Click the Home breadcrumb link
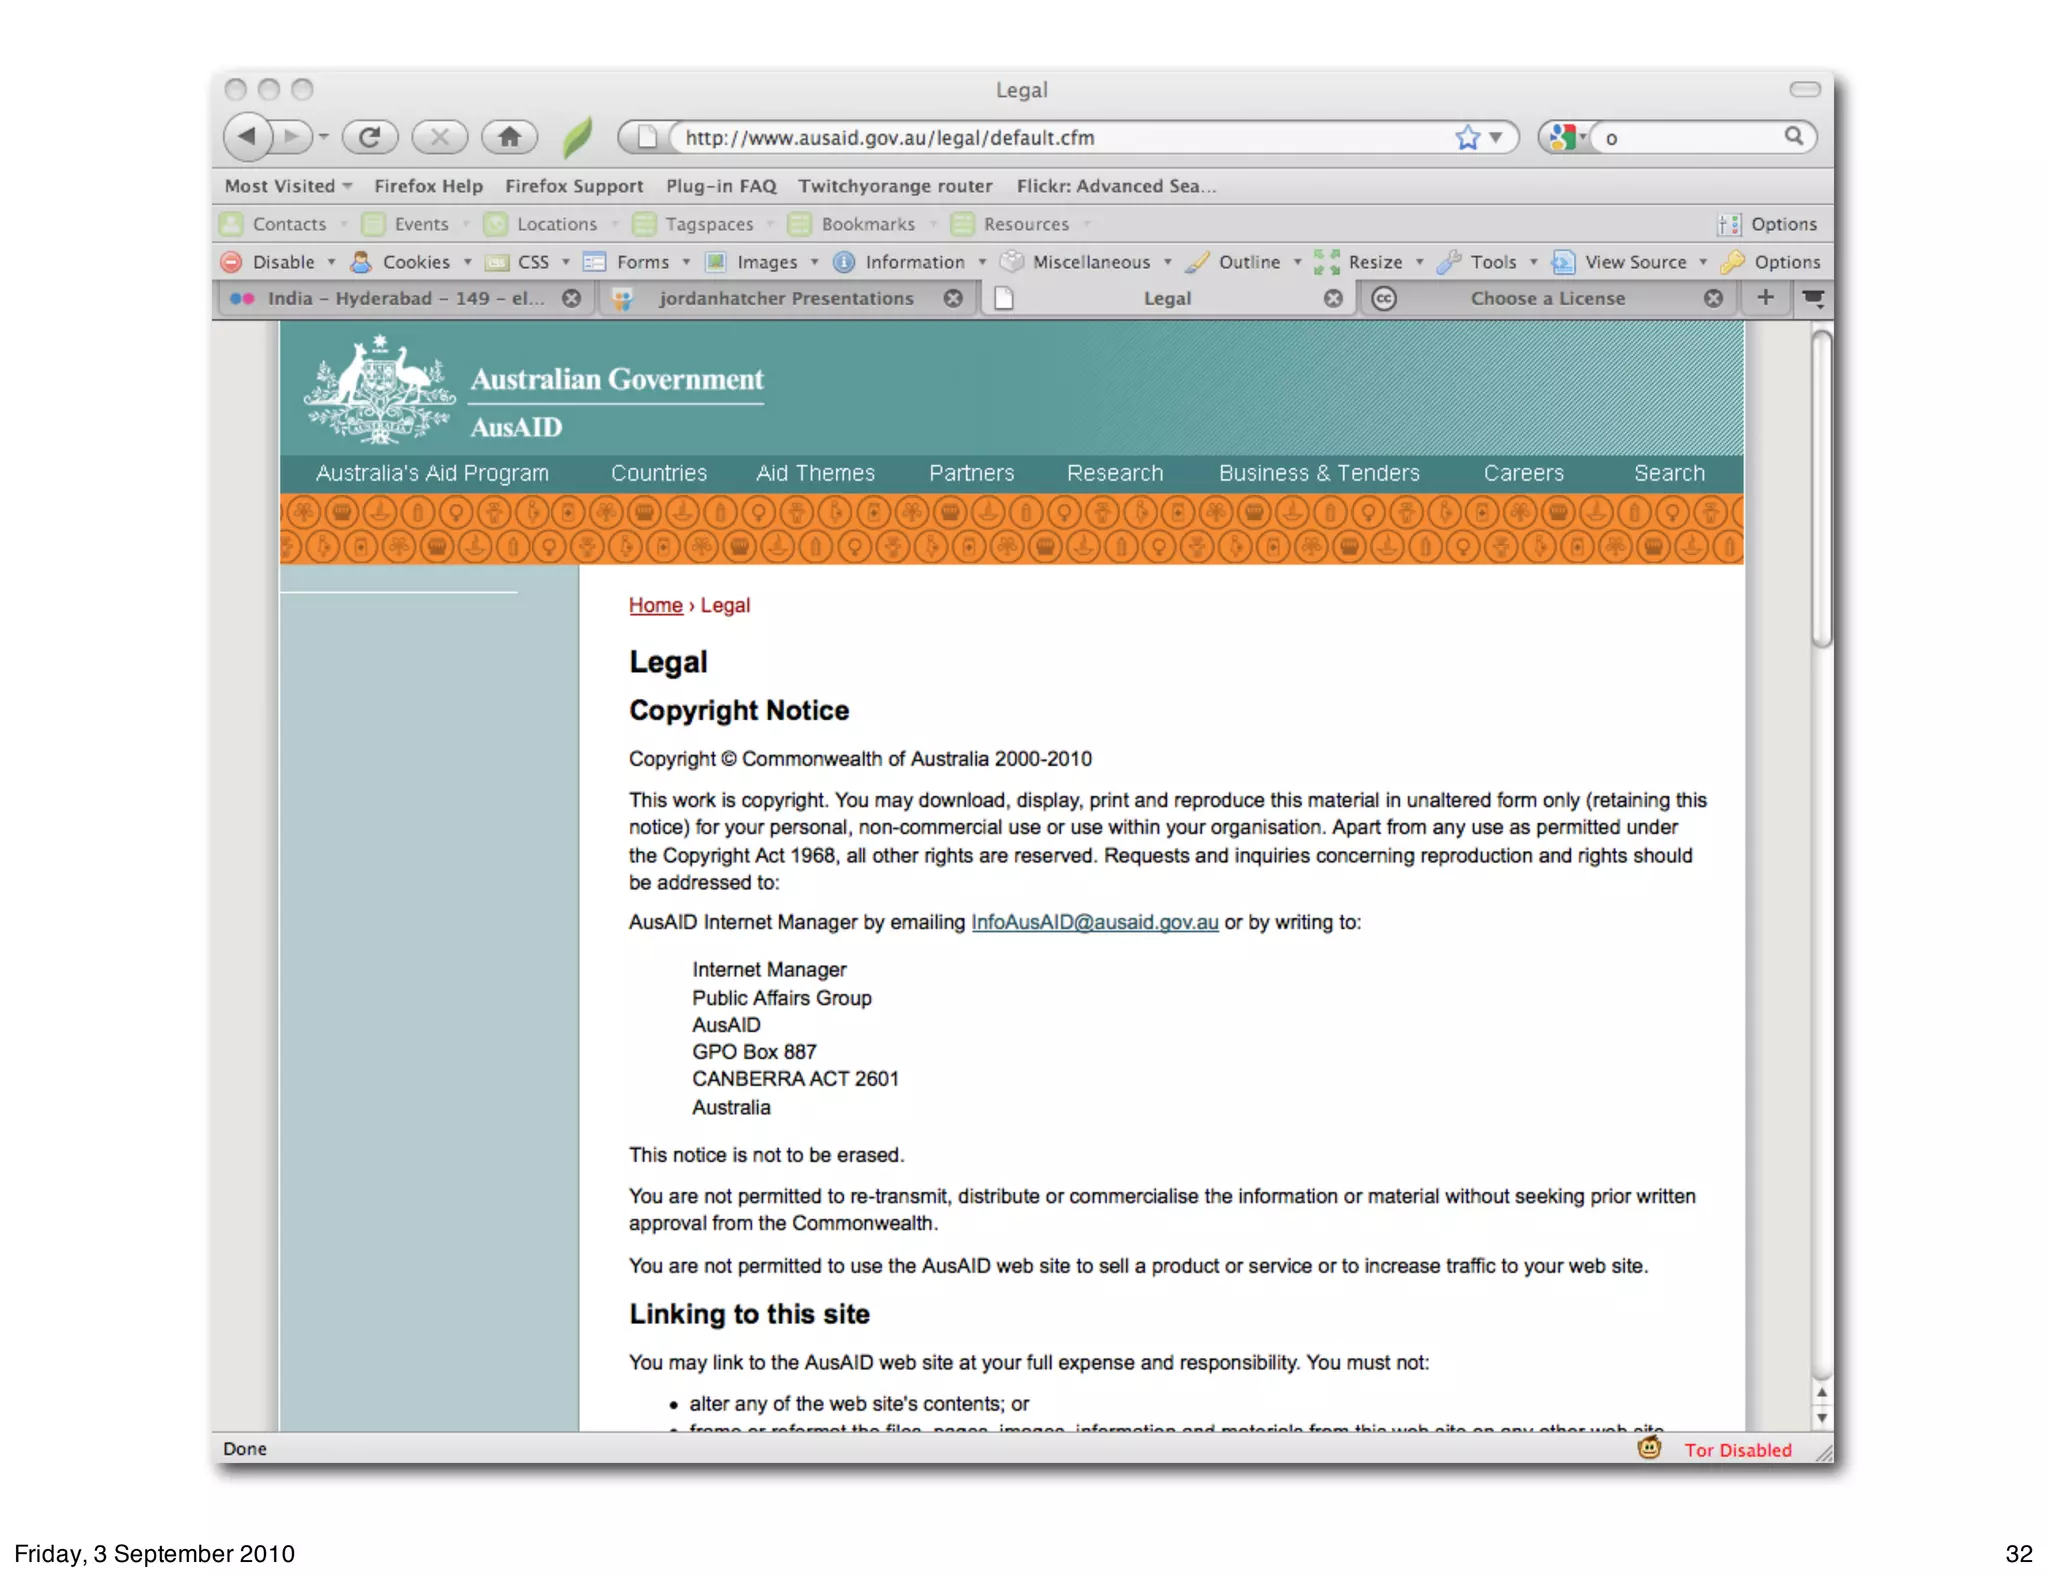The width and height of the screenshot is (2048, 1576). (x=655, y=605)
